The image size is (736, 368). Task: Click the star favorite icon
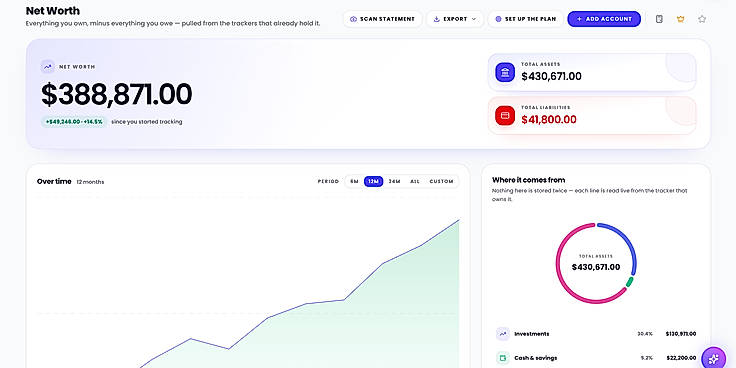[702, 19]
